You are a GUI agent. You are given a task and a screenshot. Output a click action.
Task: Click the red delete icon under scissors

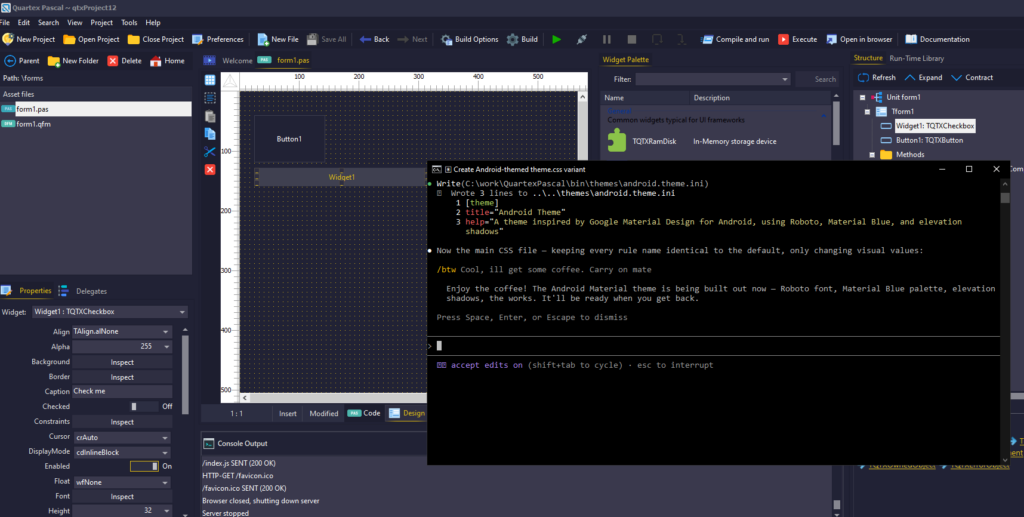coord(210,170)
